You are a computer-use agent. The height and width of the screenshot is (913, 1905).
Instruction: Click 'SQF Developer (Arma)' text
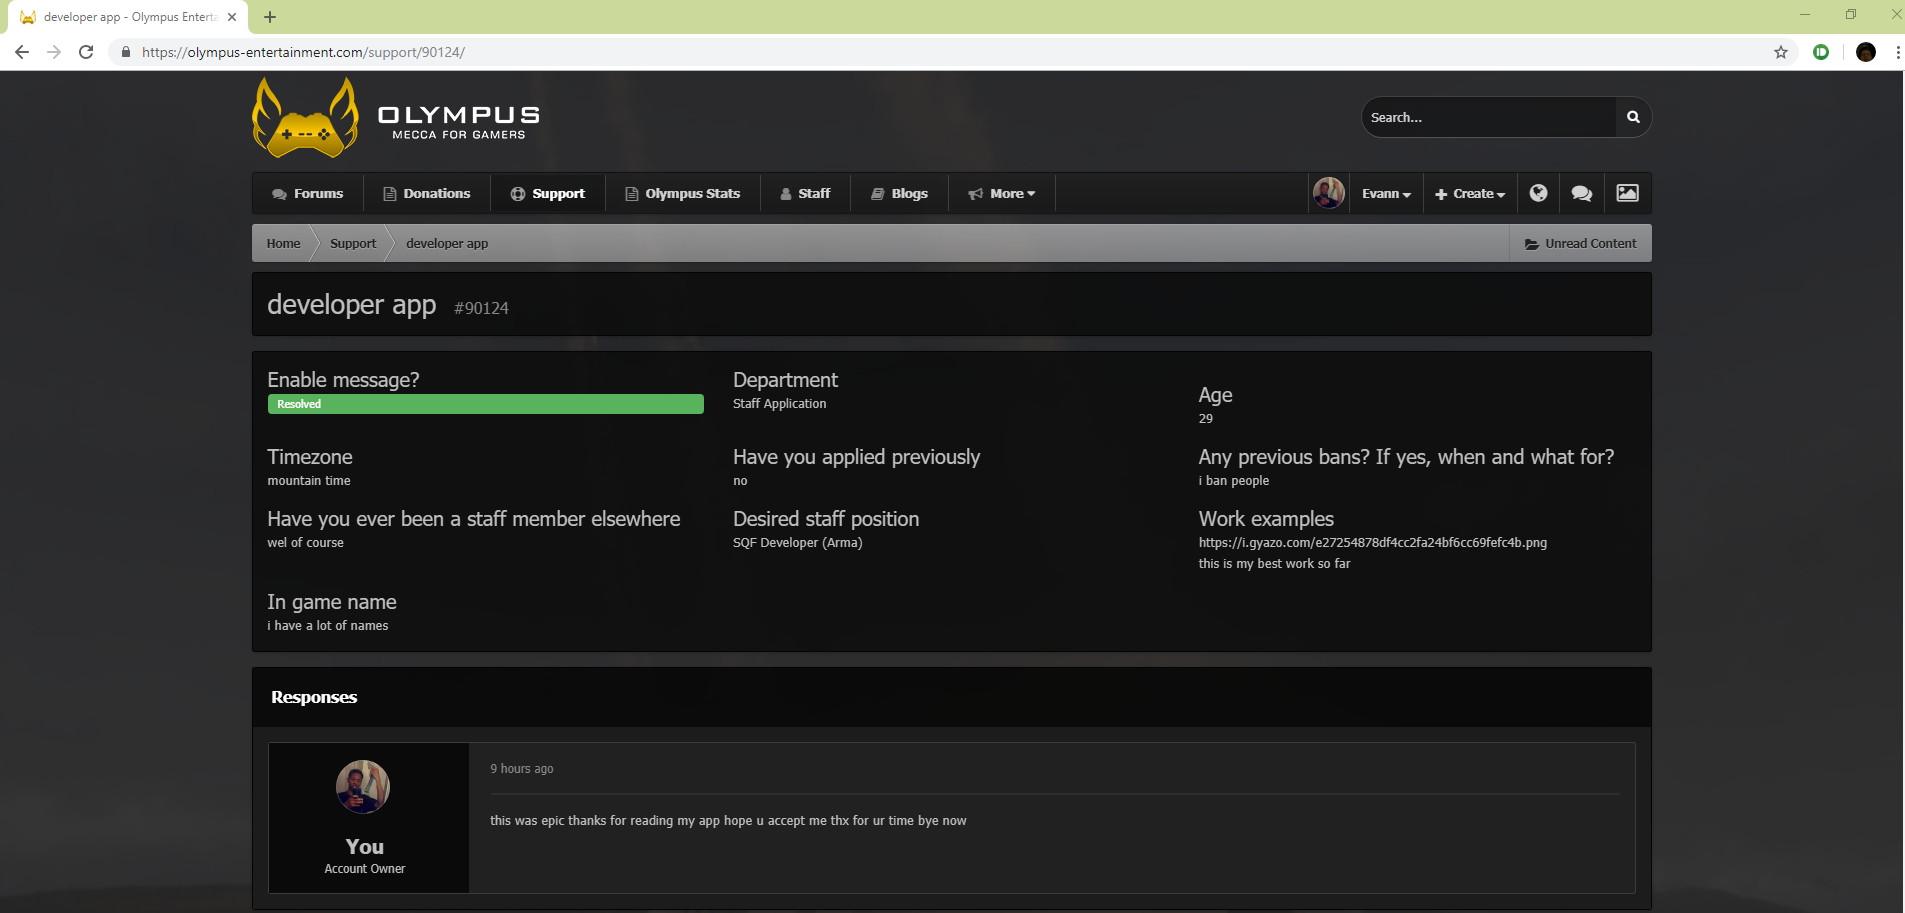coord(797,543)
